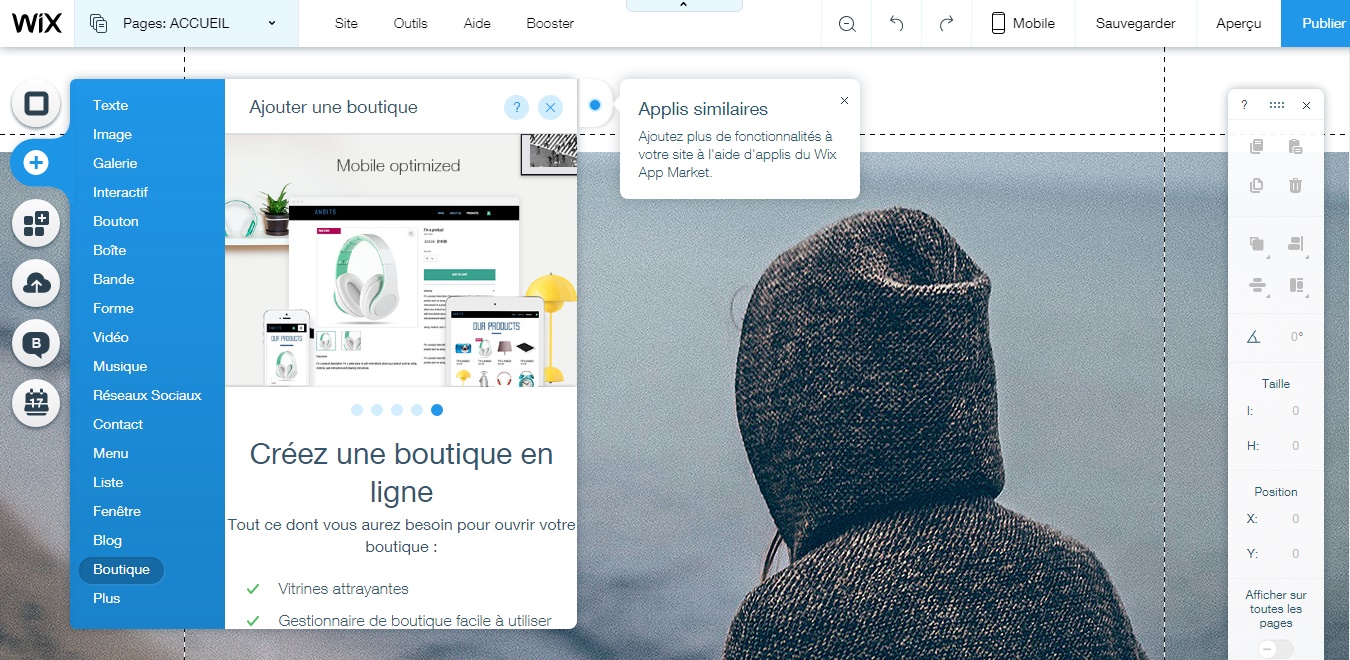1350x660 pixels.
Task: Click the Copy icon in the toolbar panel
Action: click(x=1256, y=147)
